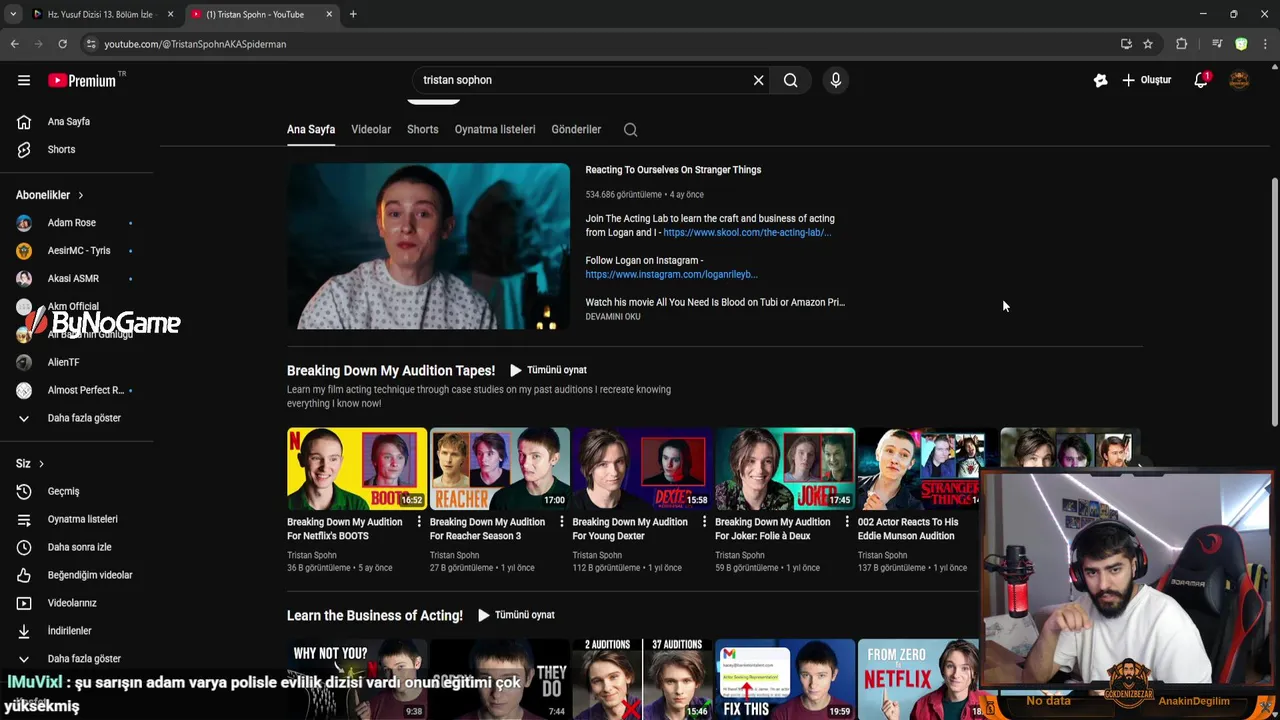Open the YouTube hamburger guide menu
Viewport: 1280px width, 720px height.
[24, 80]
